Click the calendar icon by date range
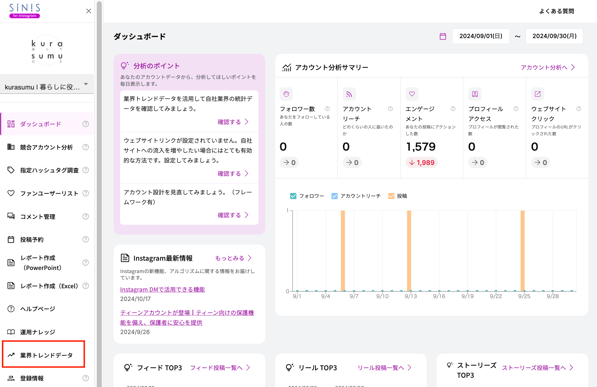 tap(442, 37)
